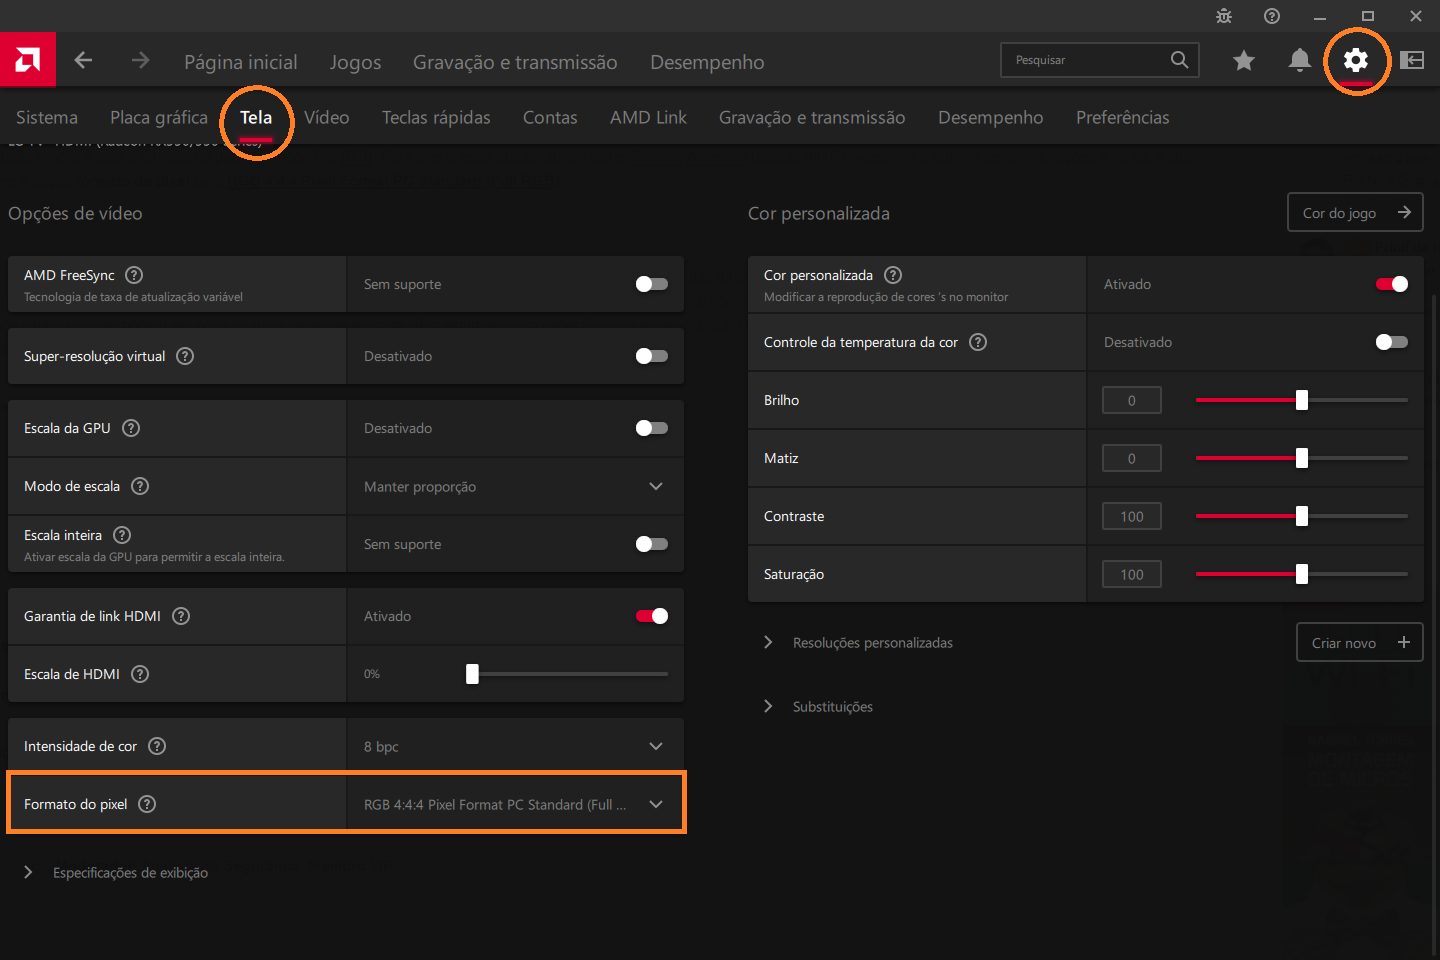The image size is (1440, 960).
Task: Show help for Modo de escala
Action: click(140, 486)
